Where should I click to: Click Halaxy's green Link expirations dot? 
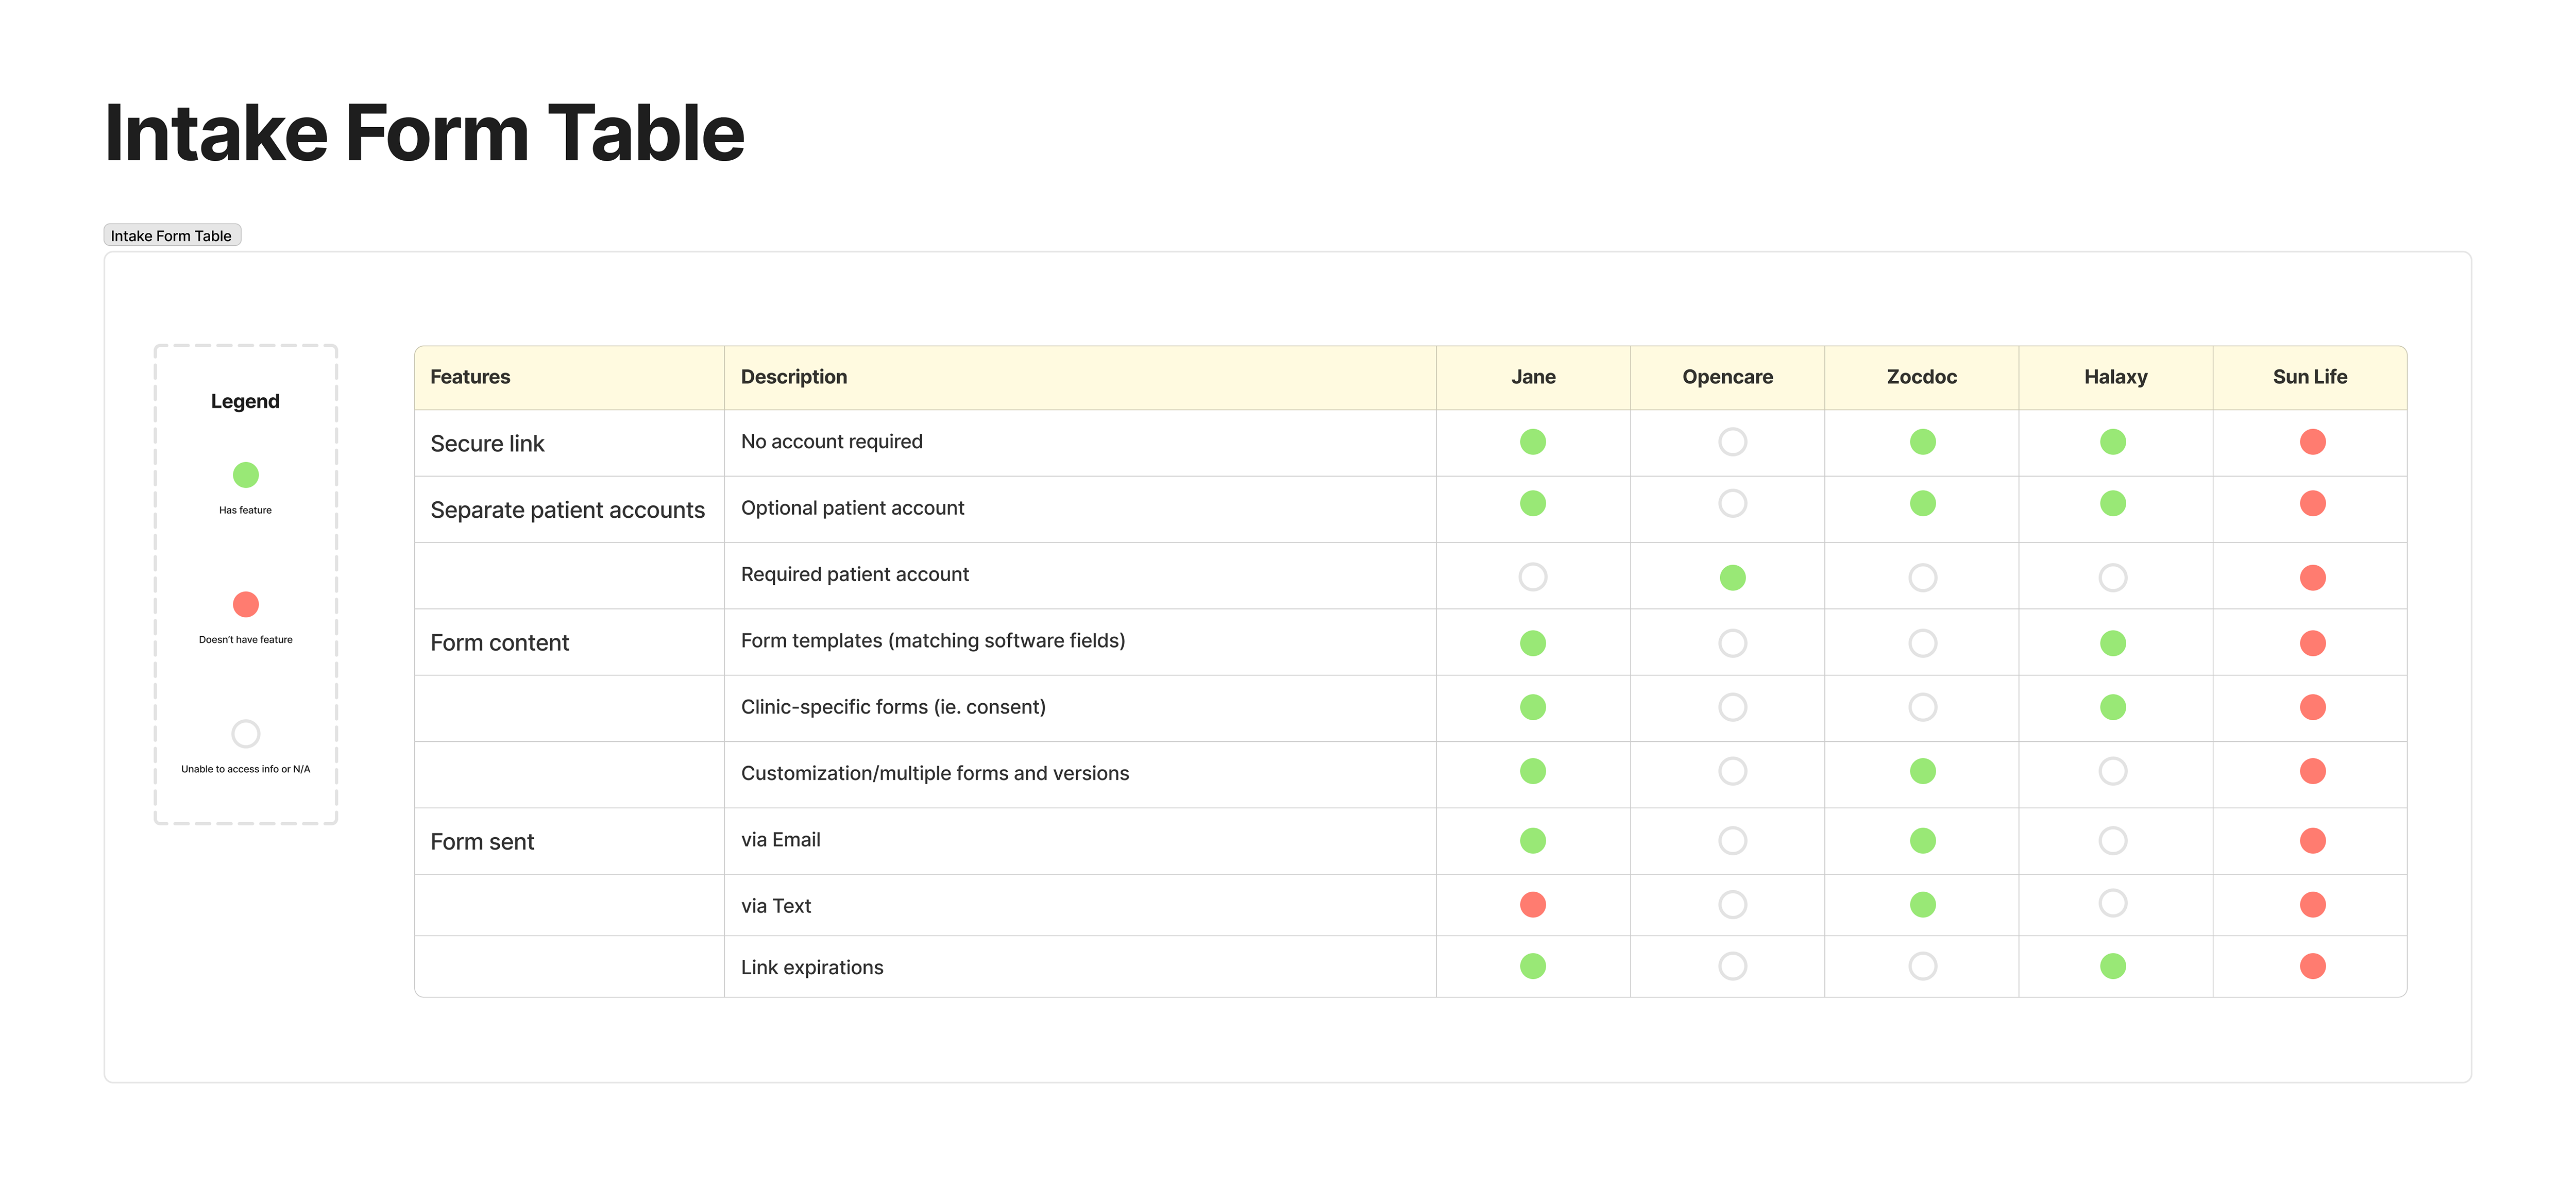pyautogui.click(x=2112, y=966)
